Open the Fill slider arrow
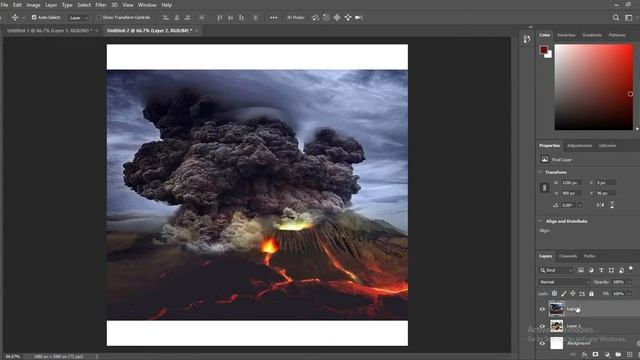Screen dimensions: 640x360 tap(629, 293)
